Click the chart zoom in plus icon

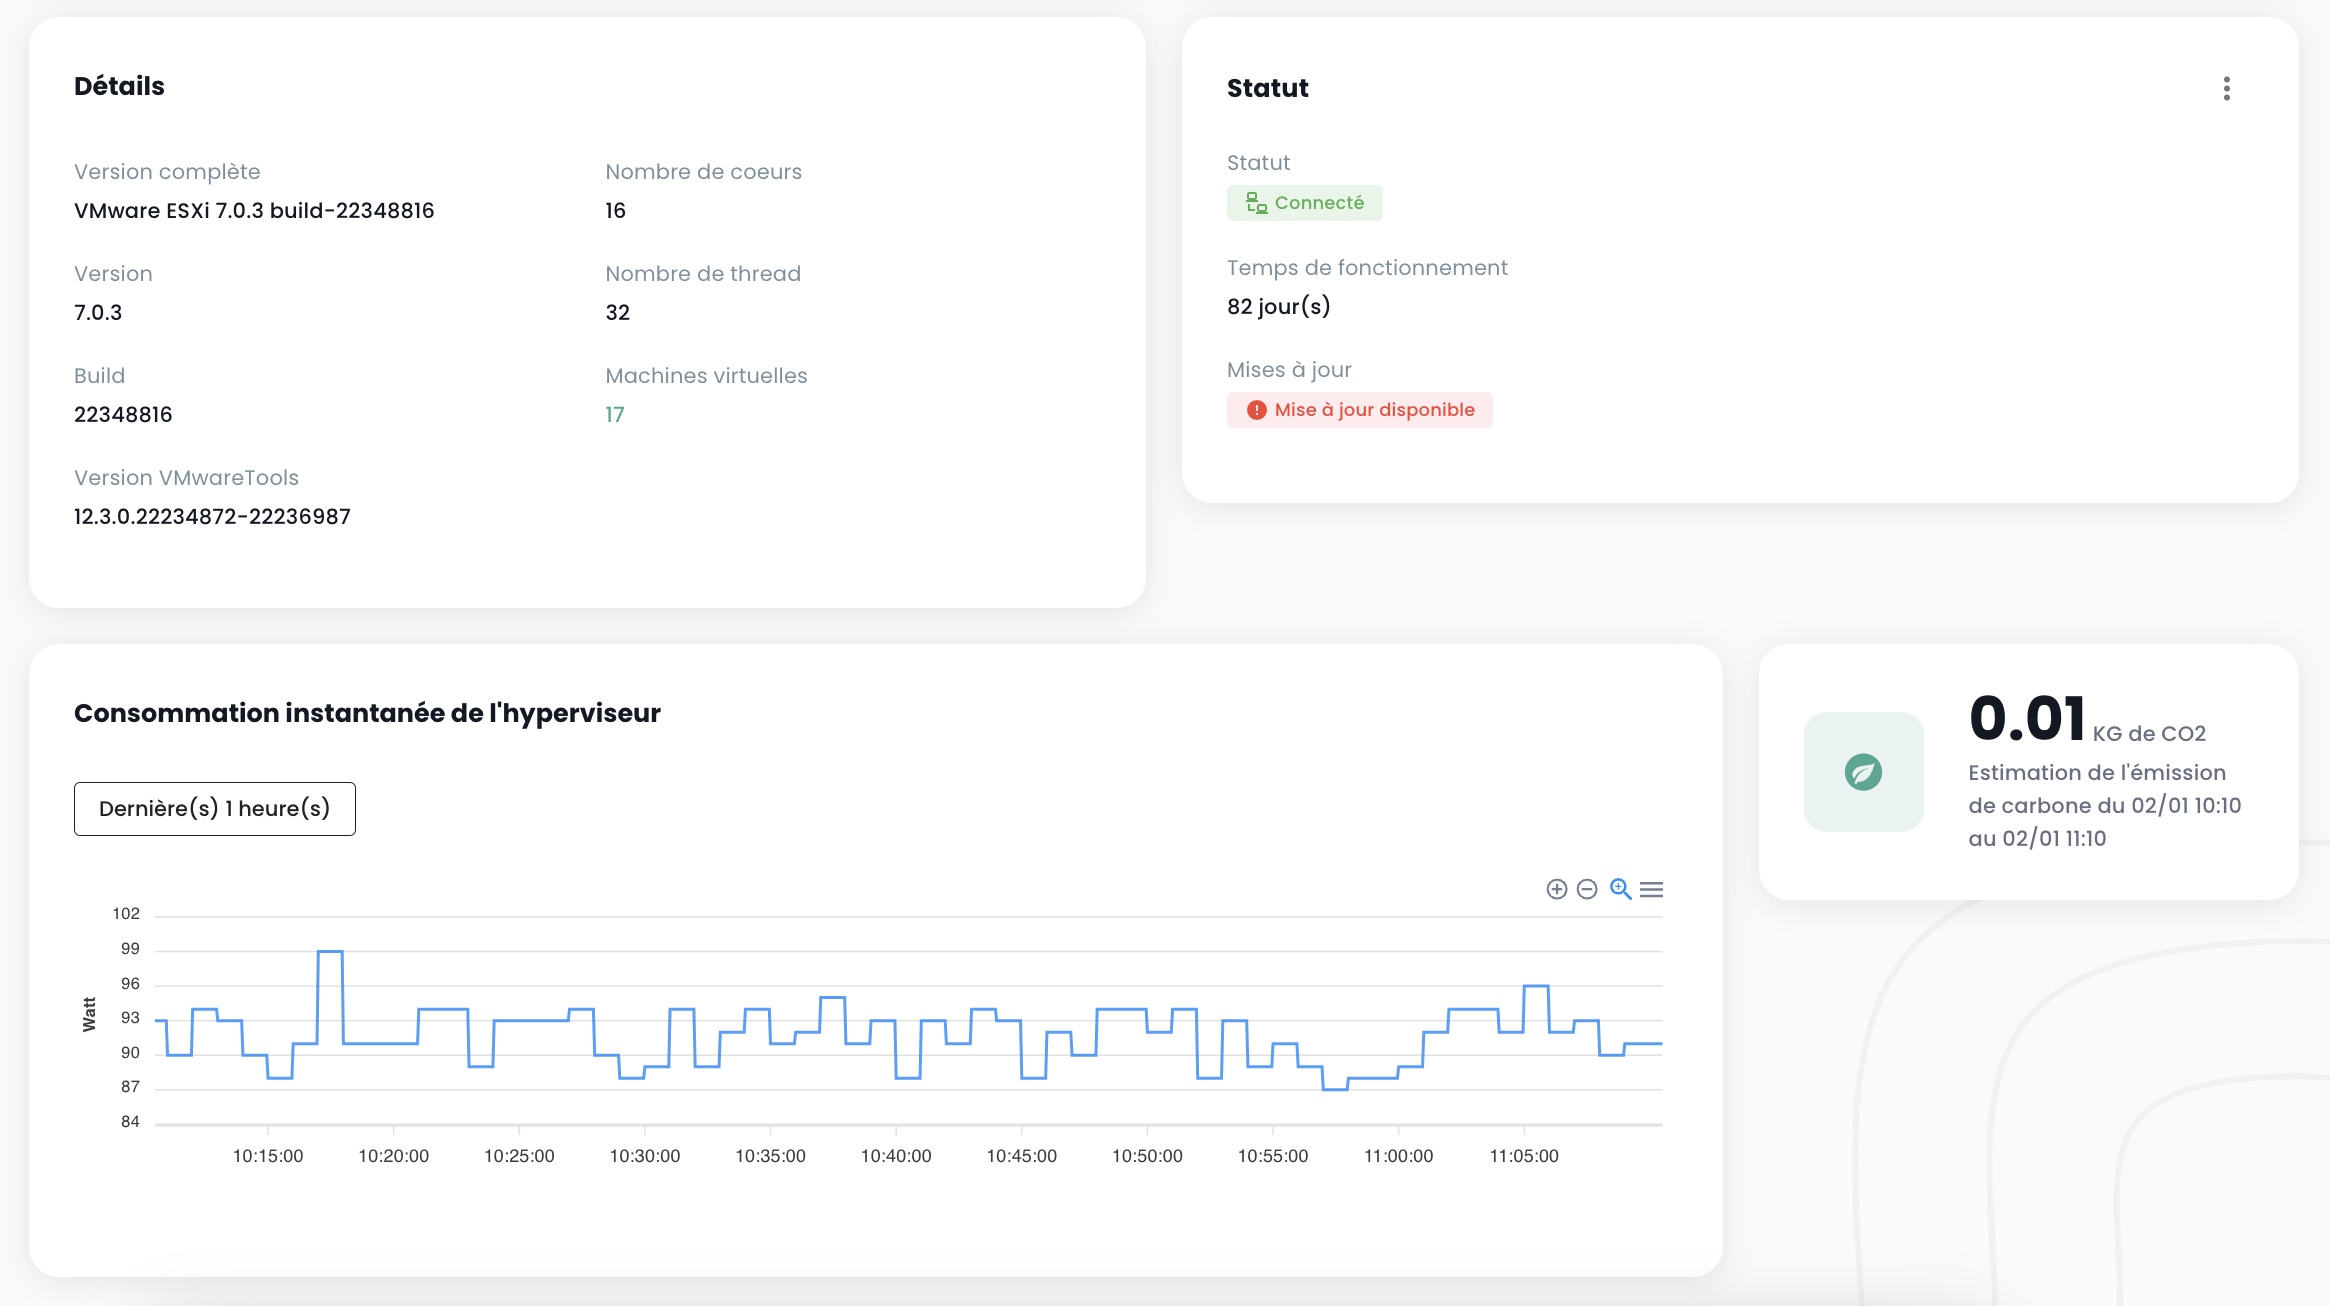[x=1556, y=889]
